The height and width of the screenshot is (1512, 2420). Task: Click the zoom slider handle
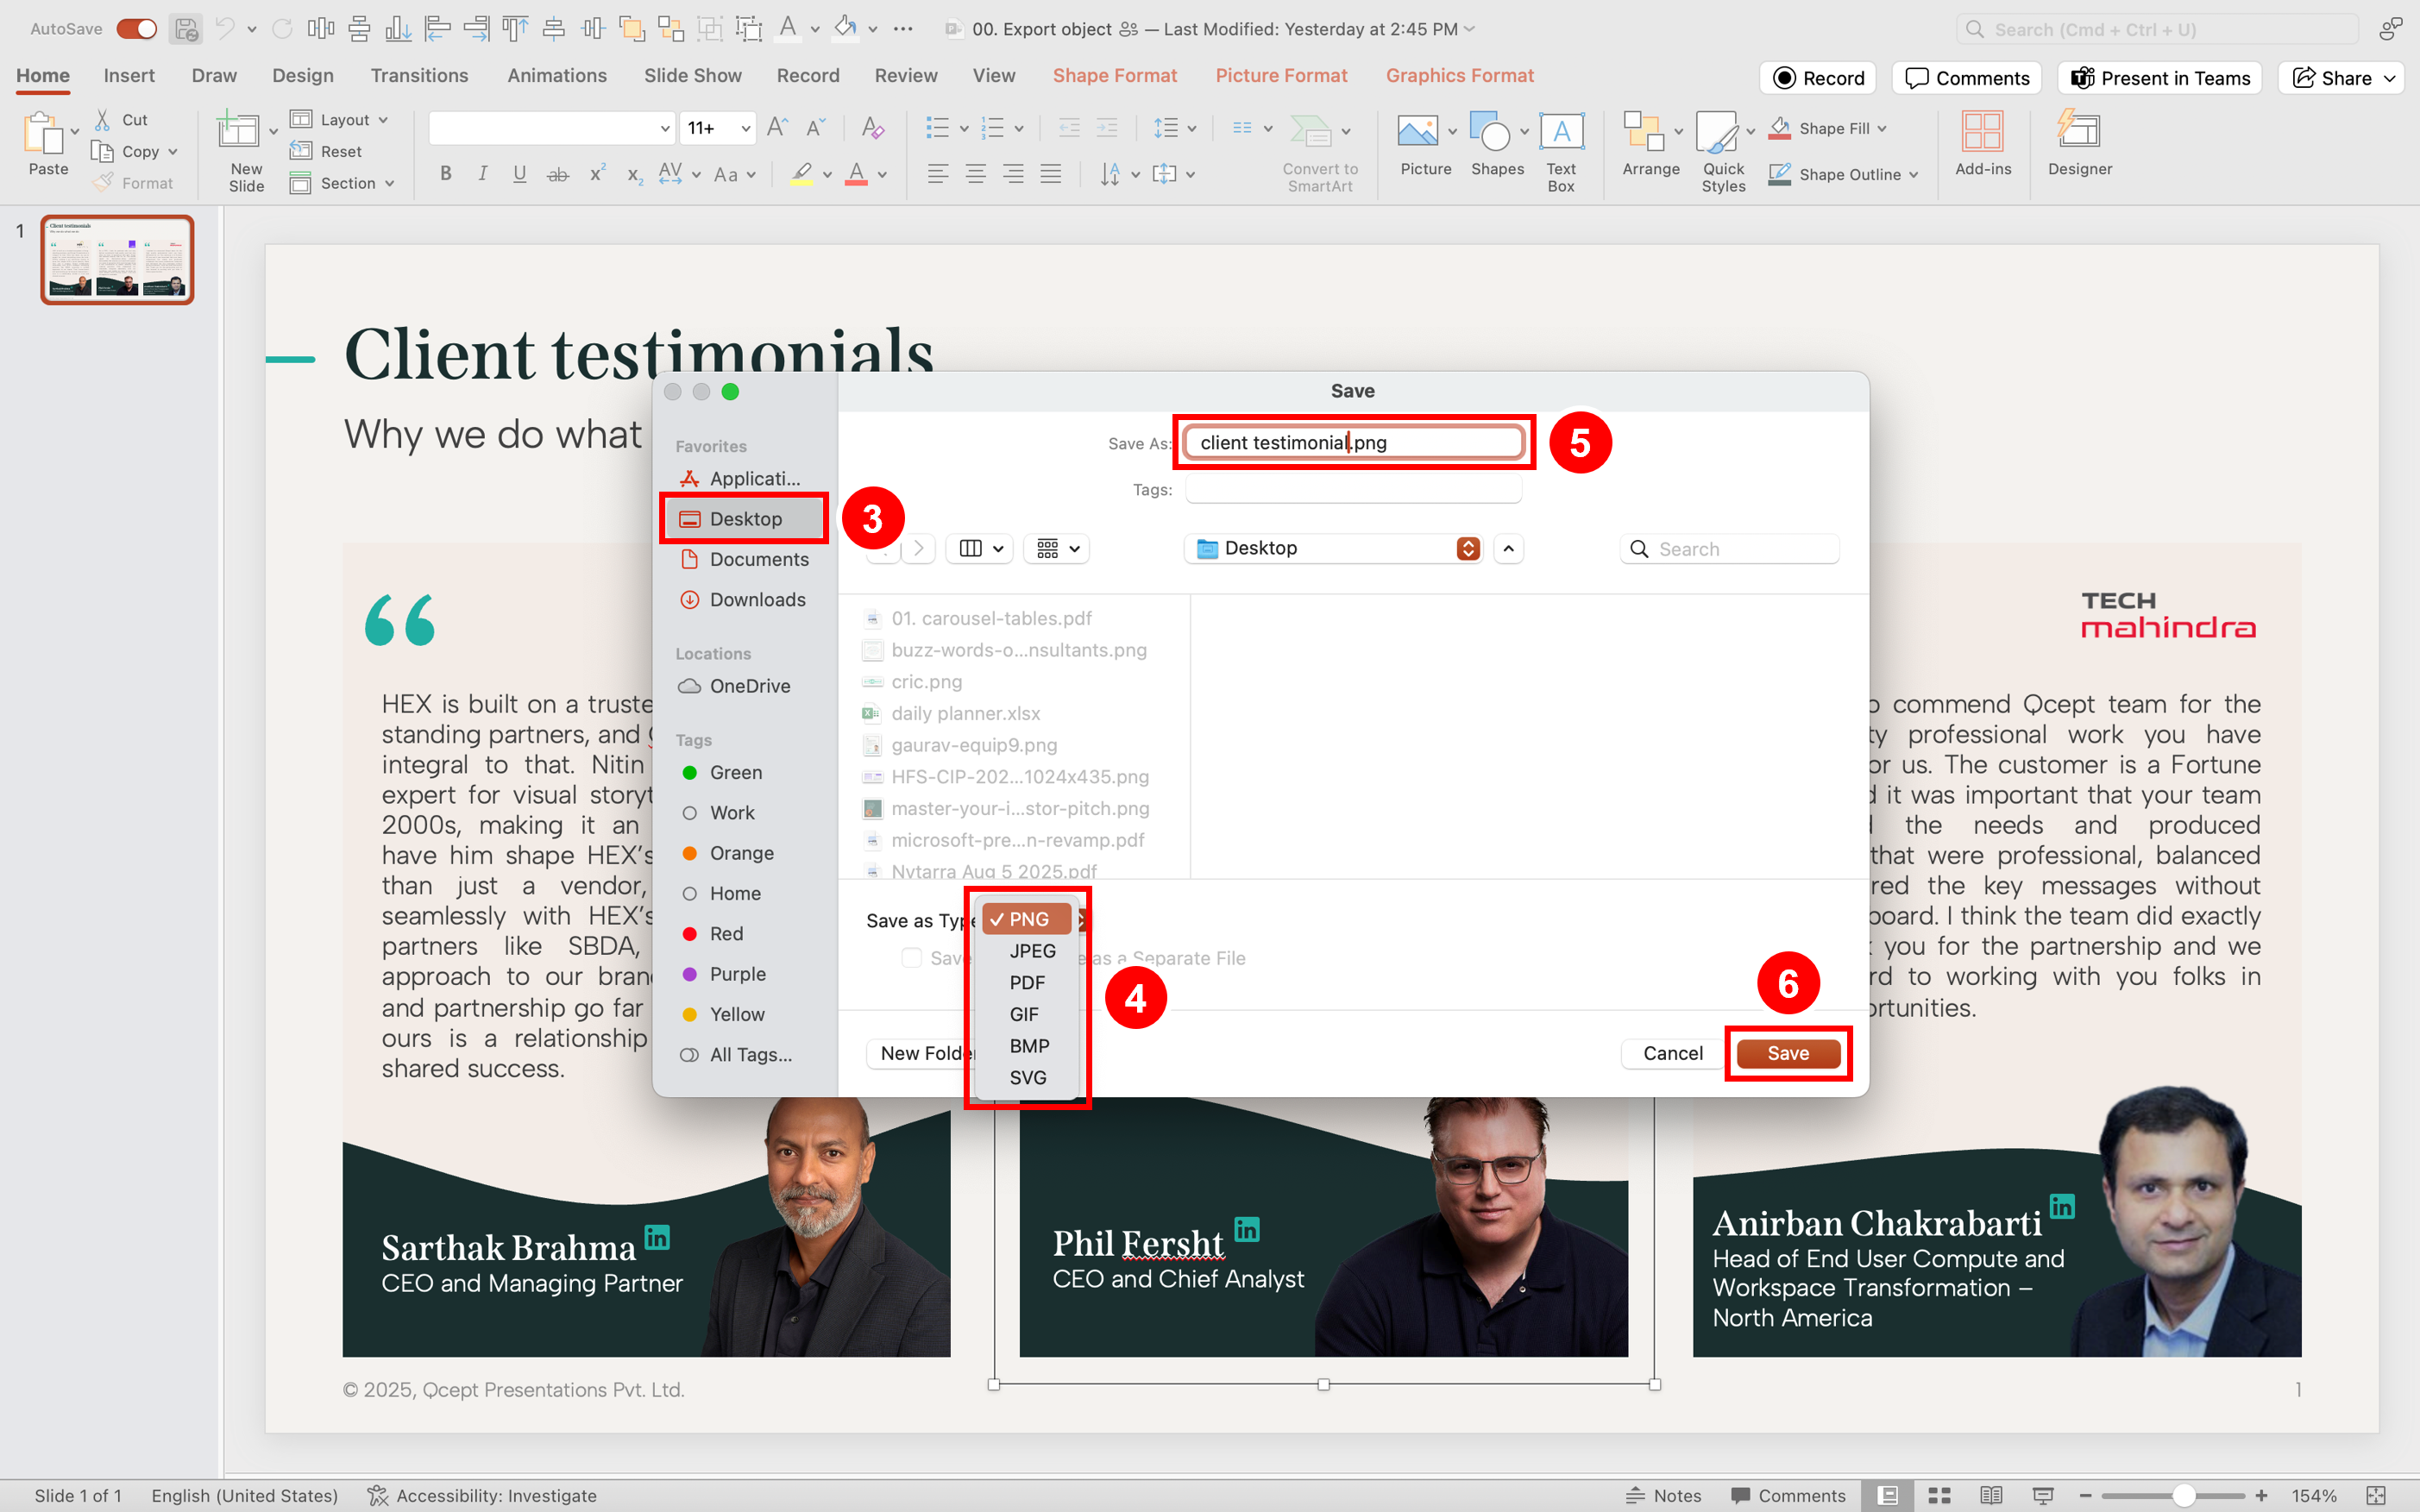pos(2184,1495)
